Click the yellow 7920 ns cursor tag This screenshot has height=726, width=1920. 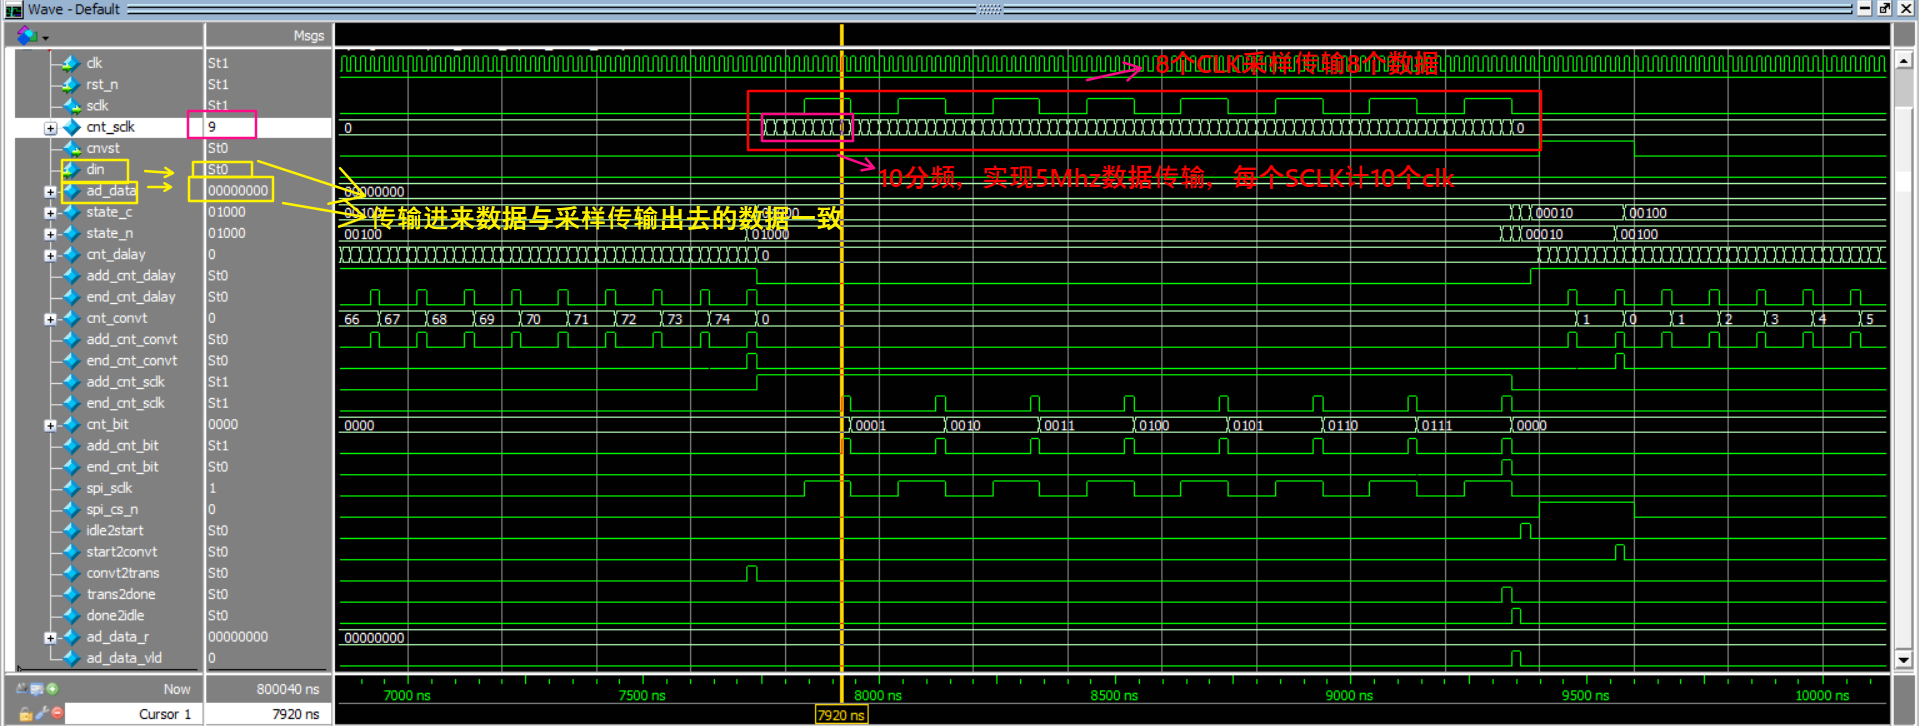point(841,715)
